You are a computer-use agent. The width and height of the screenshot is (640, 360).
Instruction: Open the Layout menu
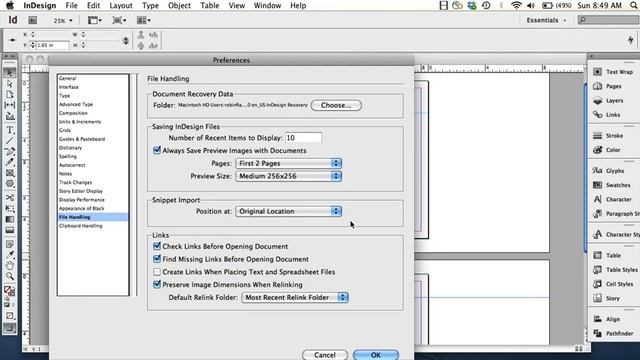[x=121, y=5]
